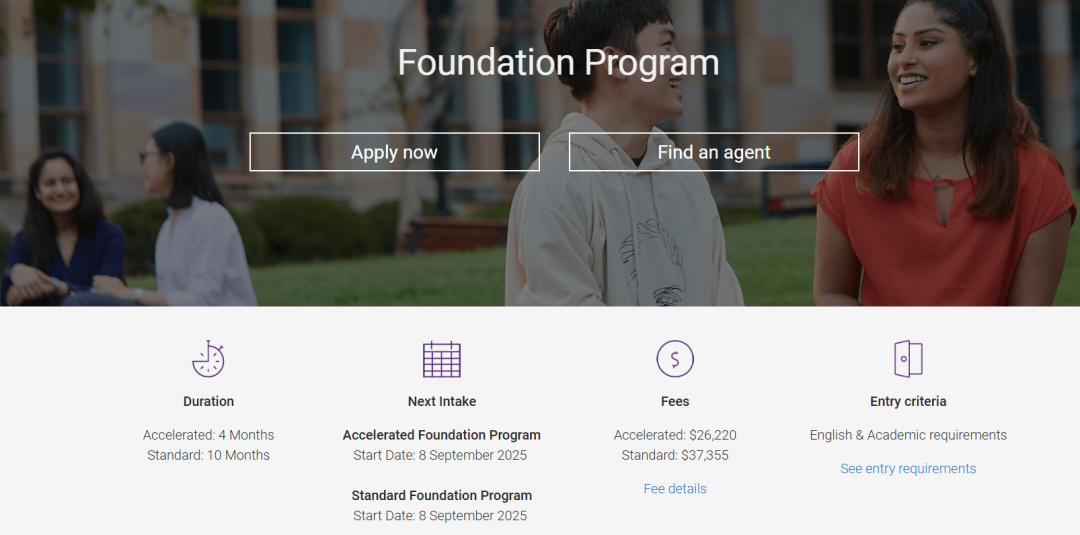1080x535 pixels.
Task: Click the Standard: $37,355 fee text
Action: click(675, 455)
